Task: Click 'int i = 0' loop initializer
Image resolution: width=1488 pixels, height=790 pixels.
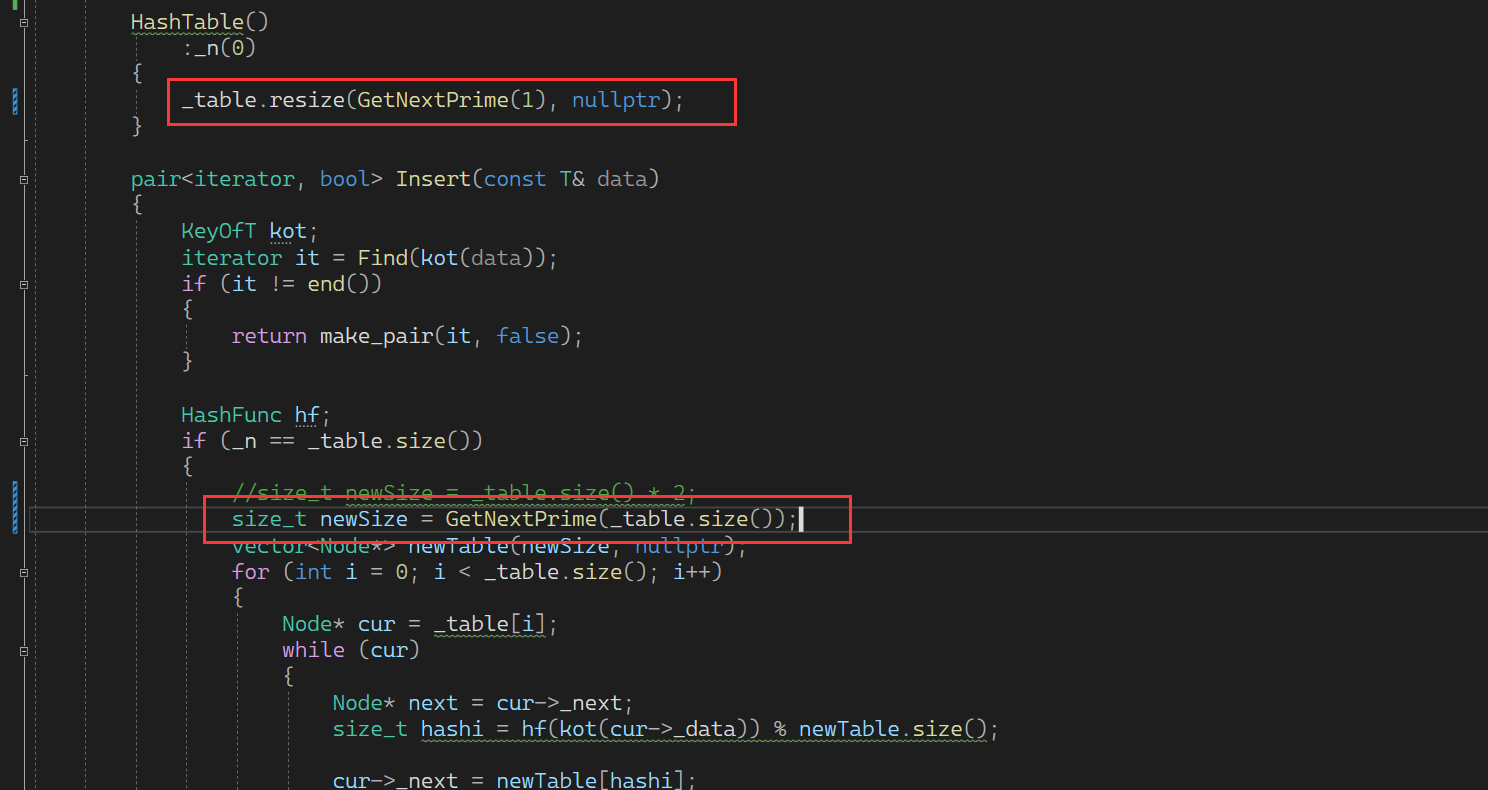Action: [x=351, y=572]
